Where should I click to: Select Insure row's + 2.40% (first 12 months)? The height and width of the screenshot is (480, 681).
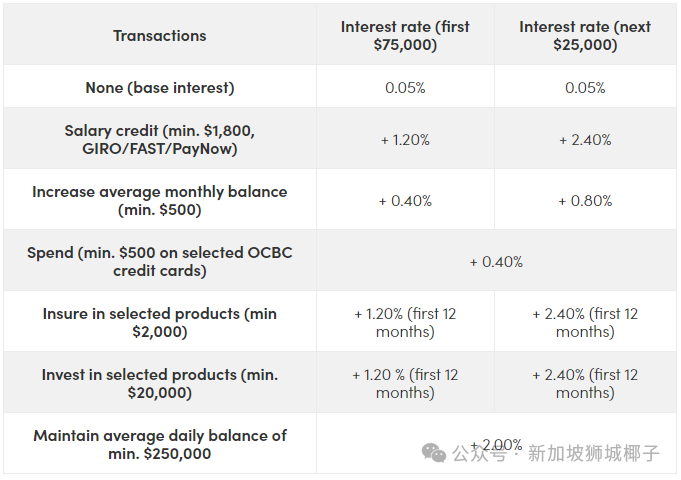tap(585, 322)
